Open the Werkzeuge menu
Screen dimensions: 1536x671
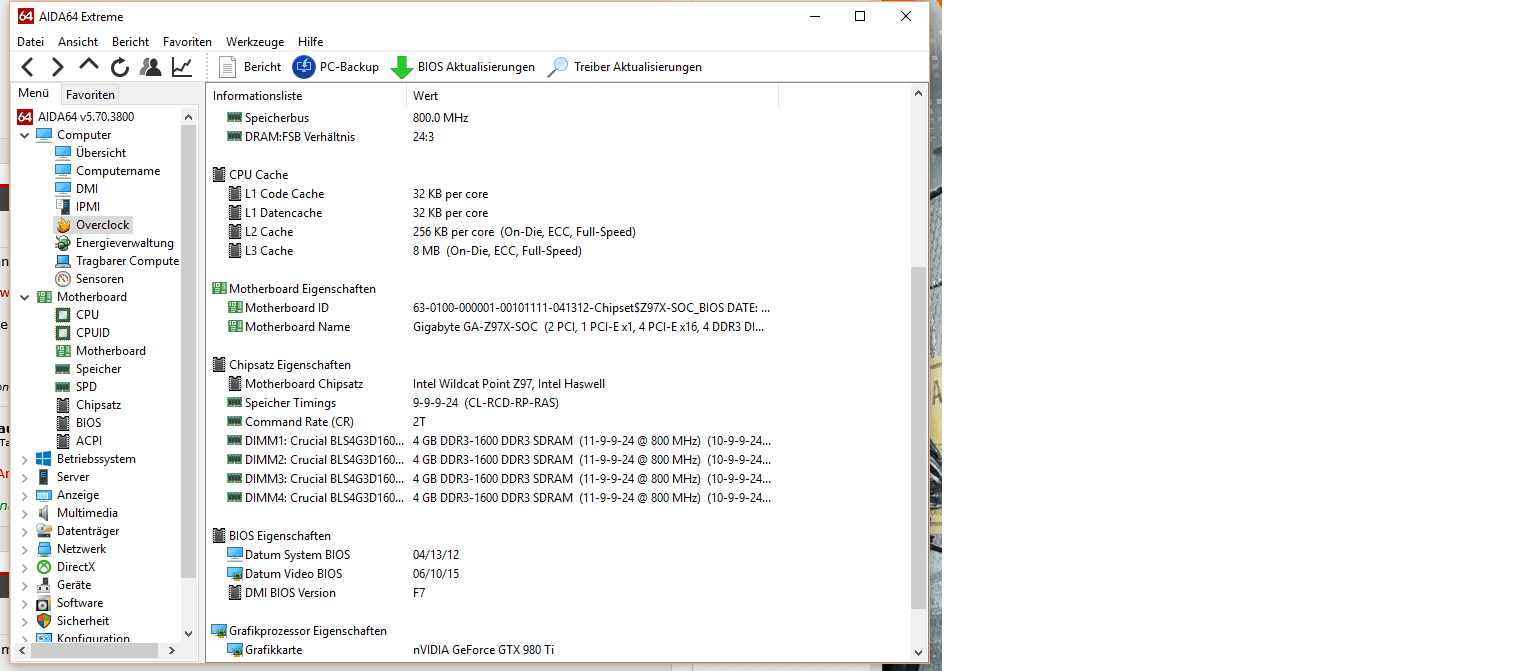(x=255, y=42)
